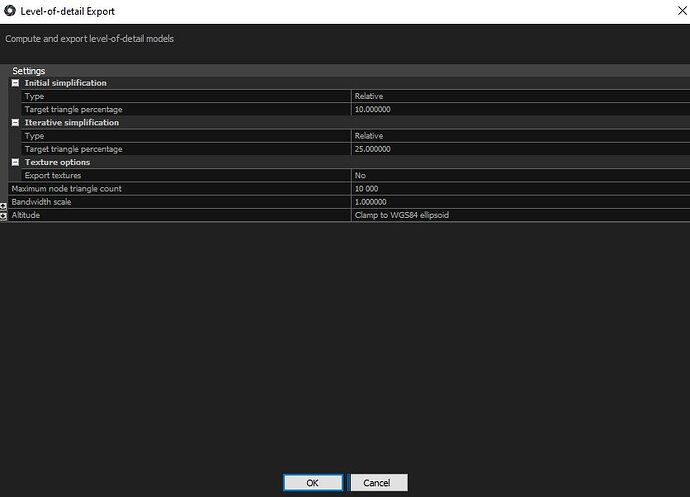Close the Level-of-detail Export dialog

(x=682, y=11)
